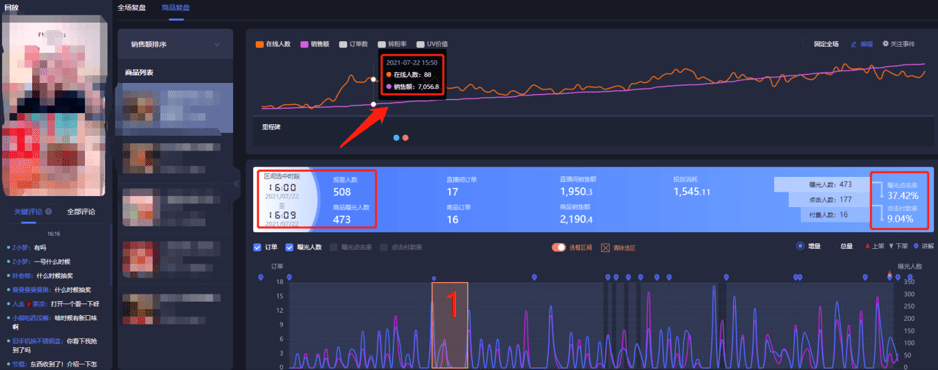Toggle the 订单数 legend swatch

pyautogui.click(x=343, y=44)
